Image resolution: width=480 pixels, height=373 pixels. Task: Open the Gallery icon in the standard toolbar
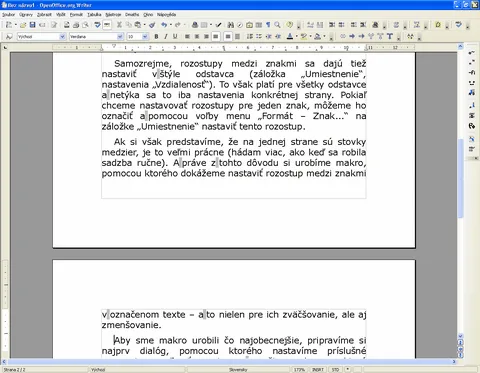pyautogui.click(x=249, y=25)
